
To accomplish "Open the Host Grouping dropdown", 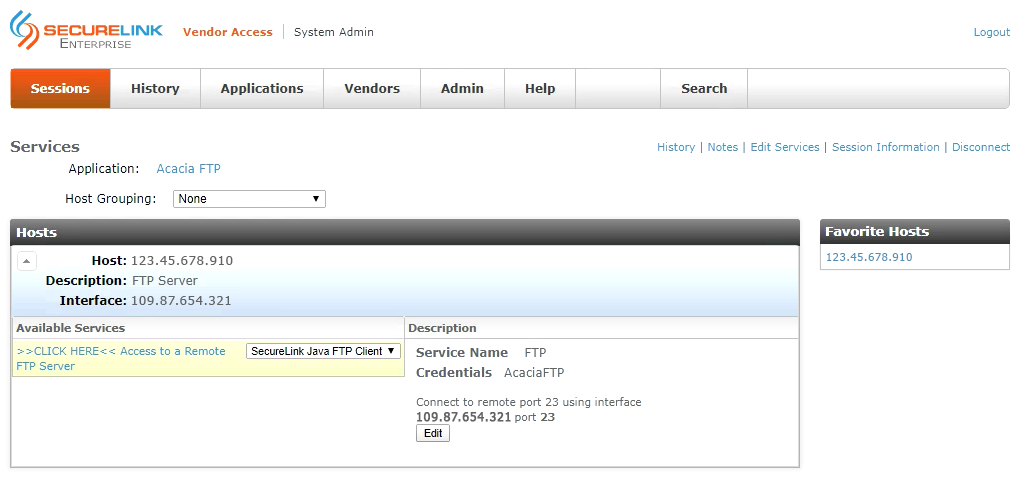I will [x=249, y=199].
